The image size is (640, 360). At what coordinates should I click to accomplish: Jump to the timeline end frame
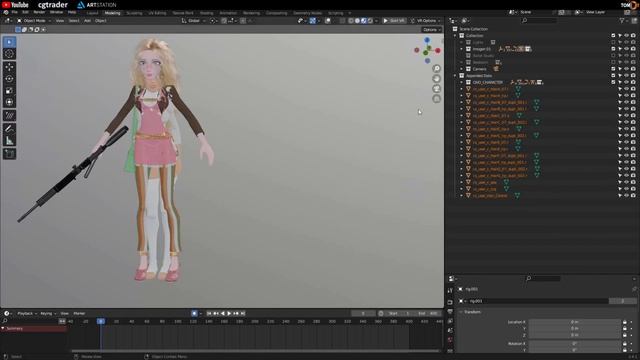[x=243, y=313]
